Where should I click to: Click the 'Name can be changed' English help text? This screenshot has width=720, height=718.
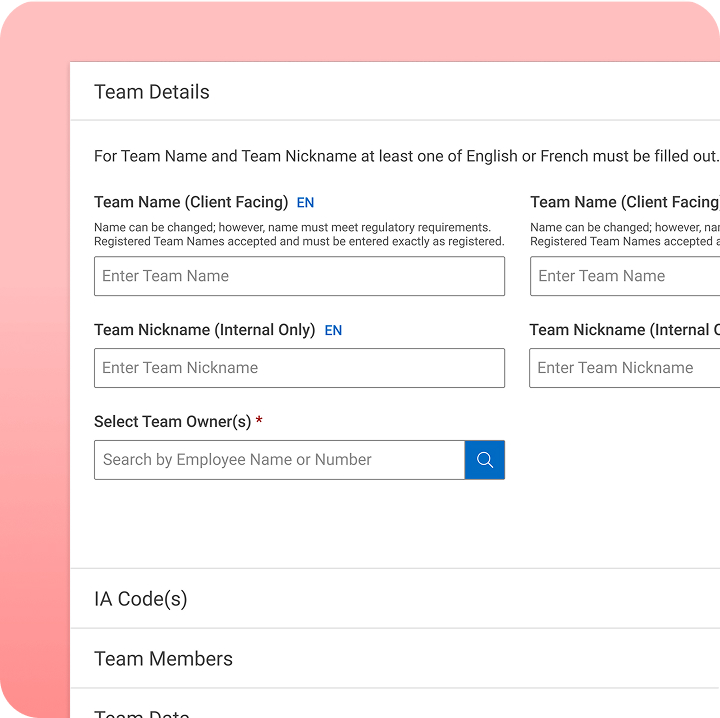coord(299,234)
